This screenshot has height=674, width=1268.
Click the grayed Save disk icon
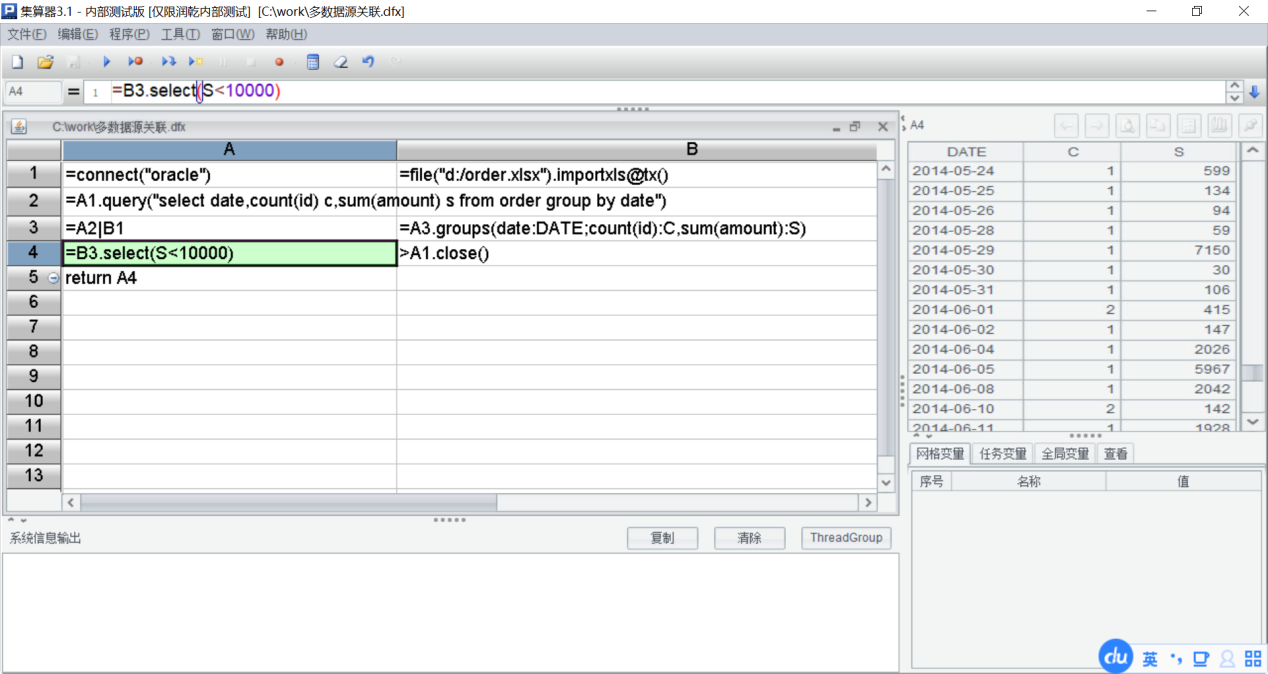(73, 62)
